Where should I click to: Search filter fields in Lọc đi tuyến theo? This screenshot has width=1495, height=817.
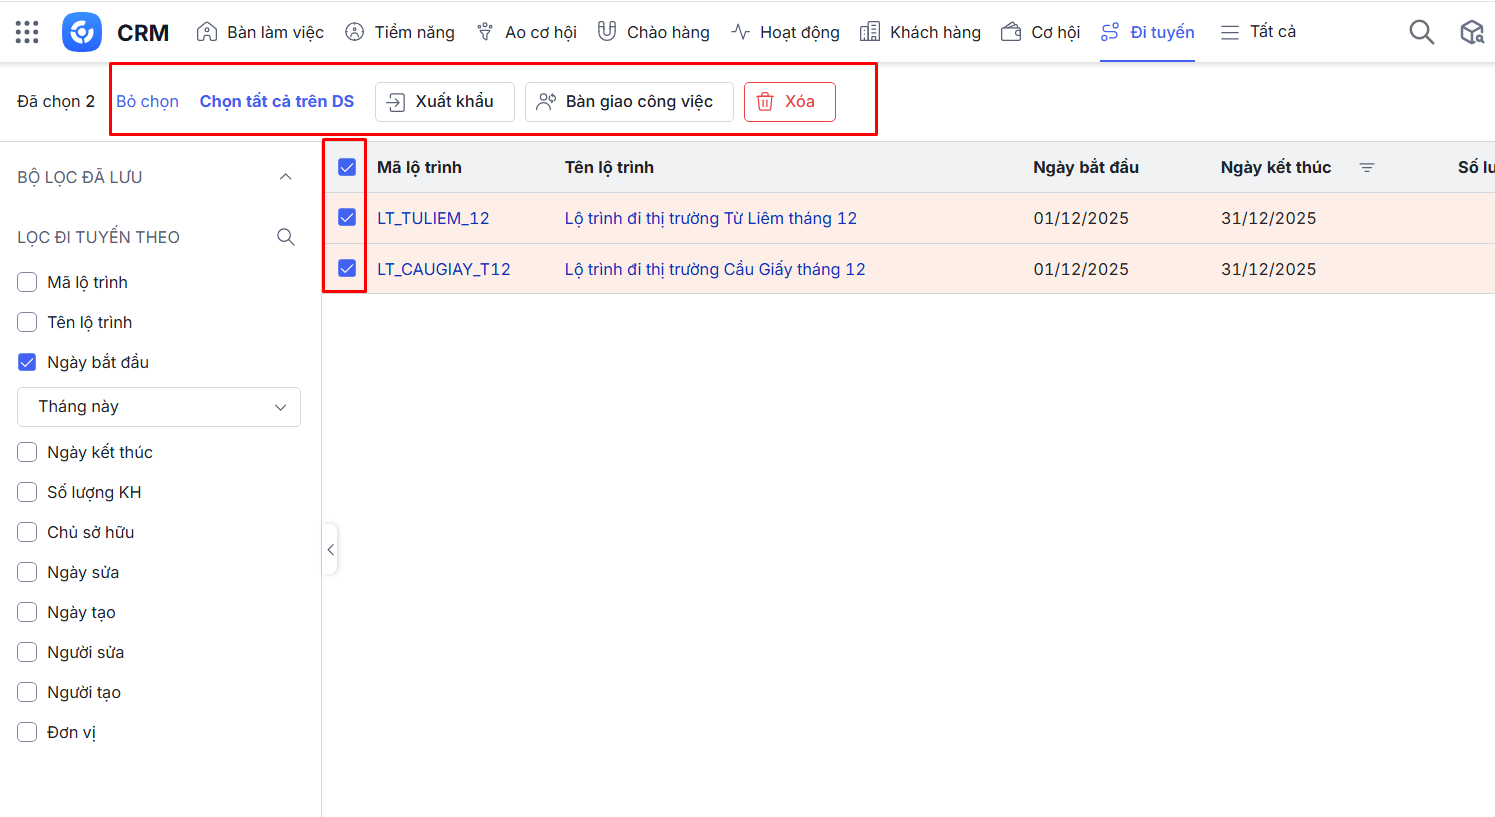(x=286, y=237)
